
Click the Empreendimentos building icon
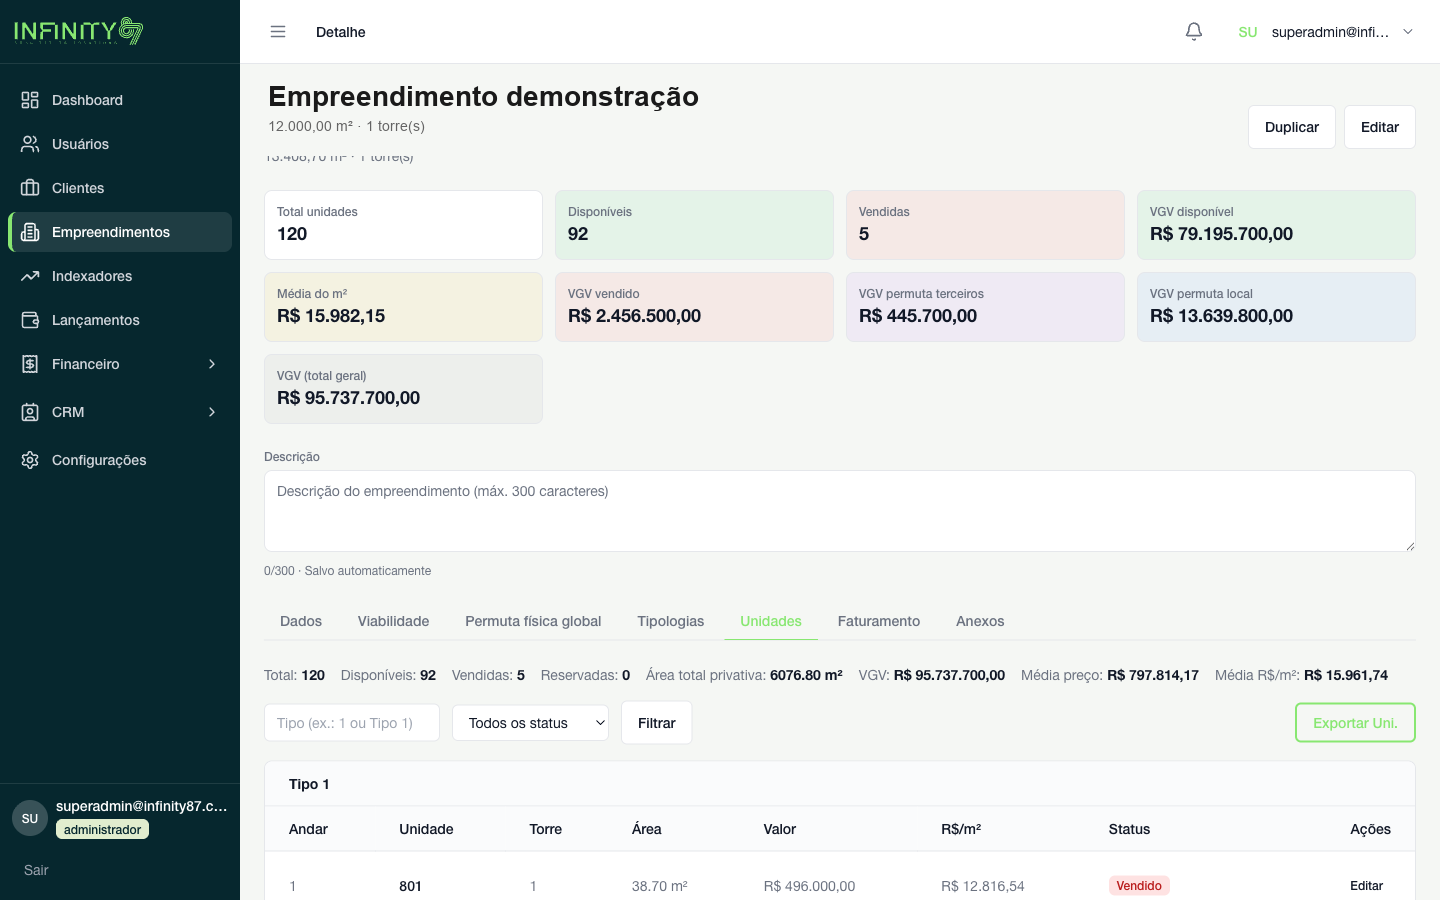coord(30,232)
